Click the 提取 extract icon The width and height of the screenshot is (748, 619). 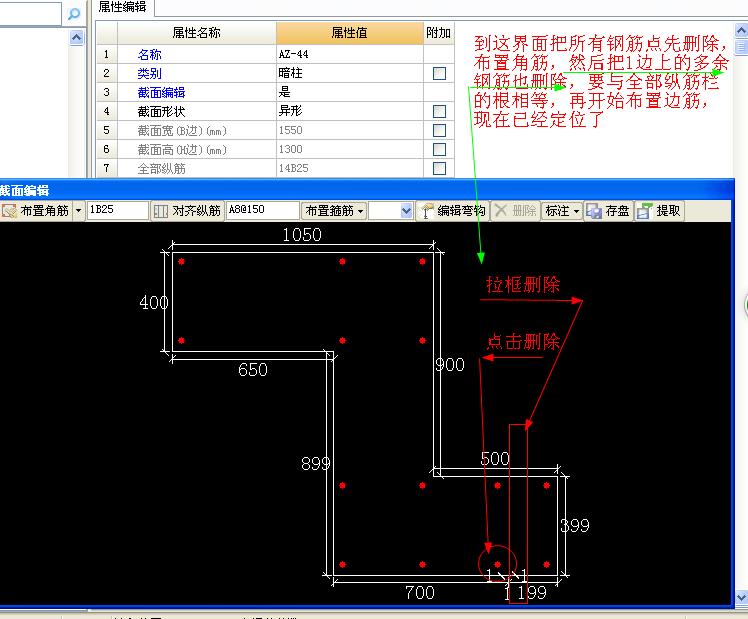click(644, 211)
